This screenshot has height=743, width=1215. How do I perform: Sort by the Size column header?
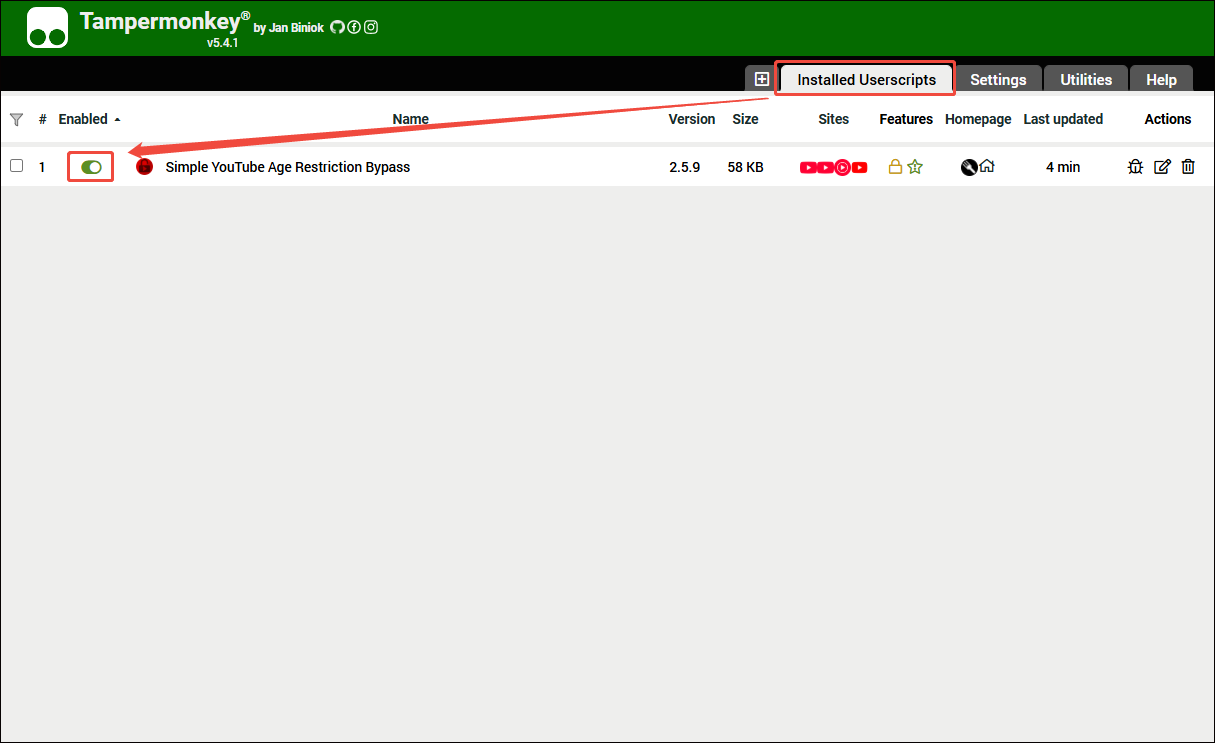(x=745, y=119)
